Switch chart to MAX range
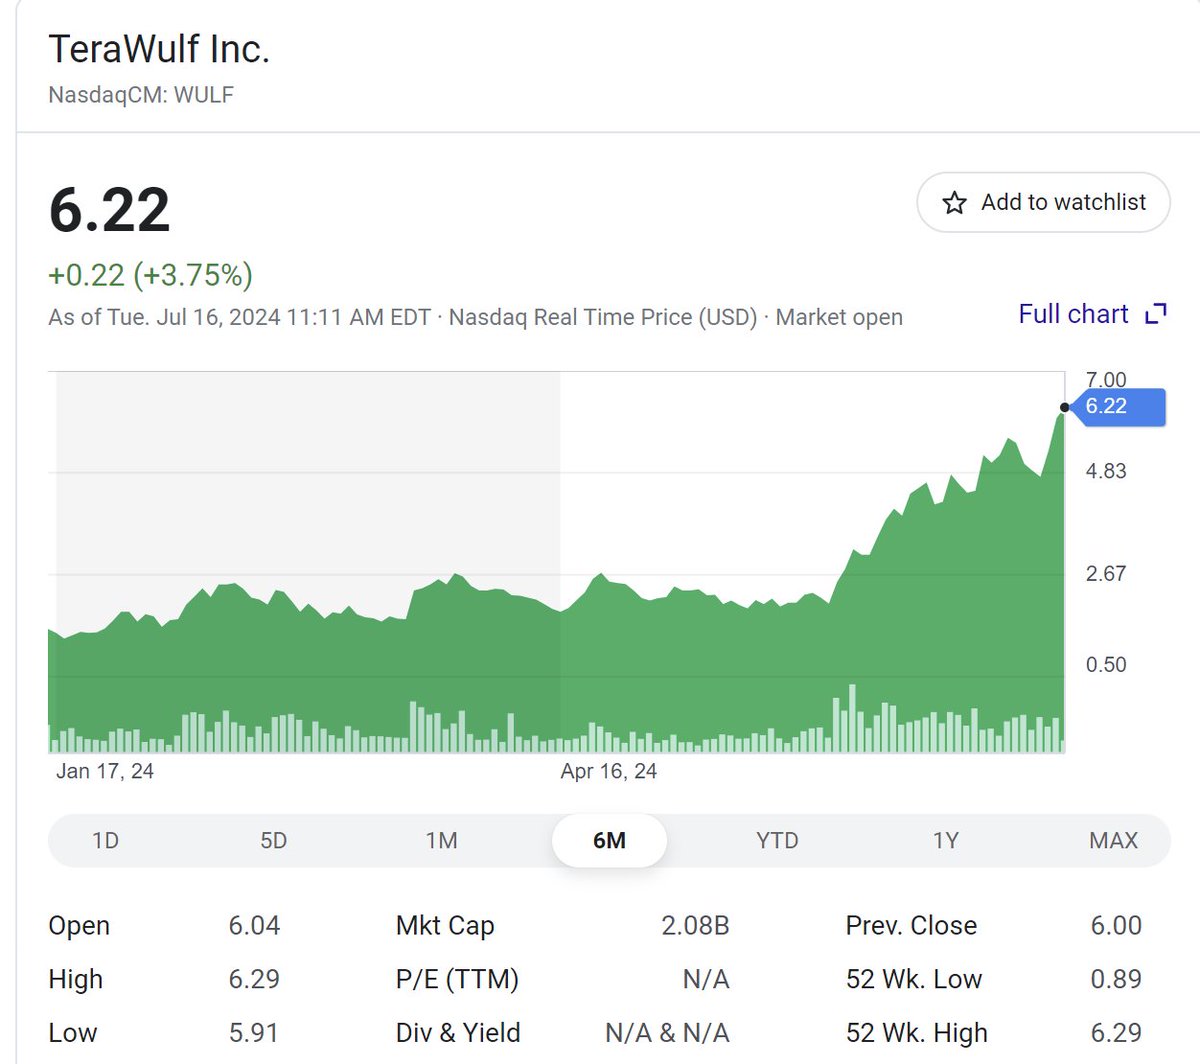 click(1113, 840)
